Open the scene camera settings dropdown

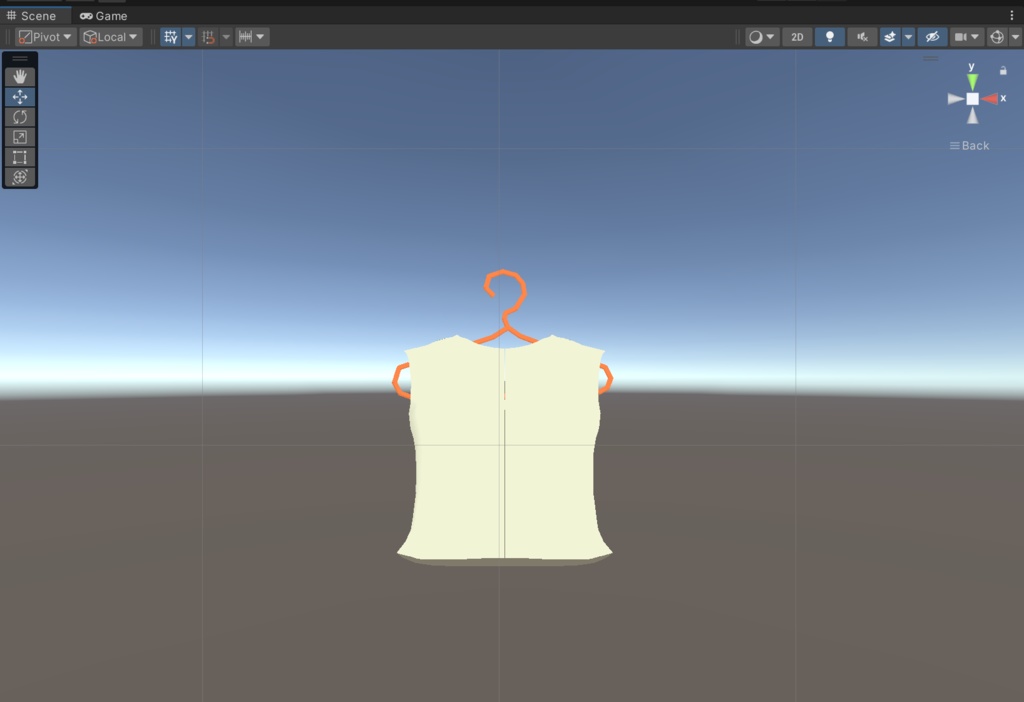967,37
